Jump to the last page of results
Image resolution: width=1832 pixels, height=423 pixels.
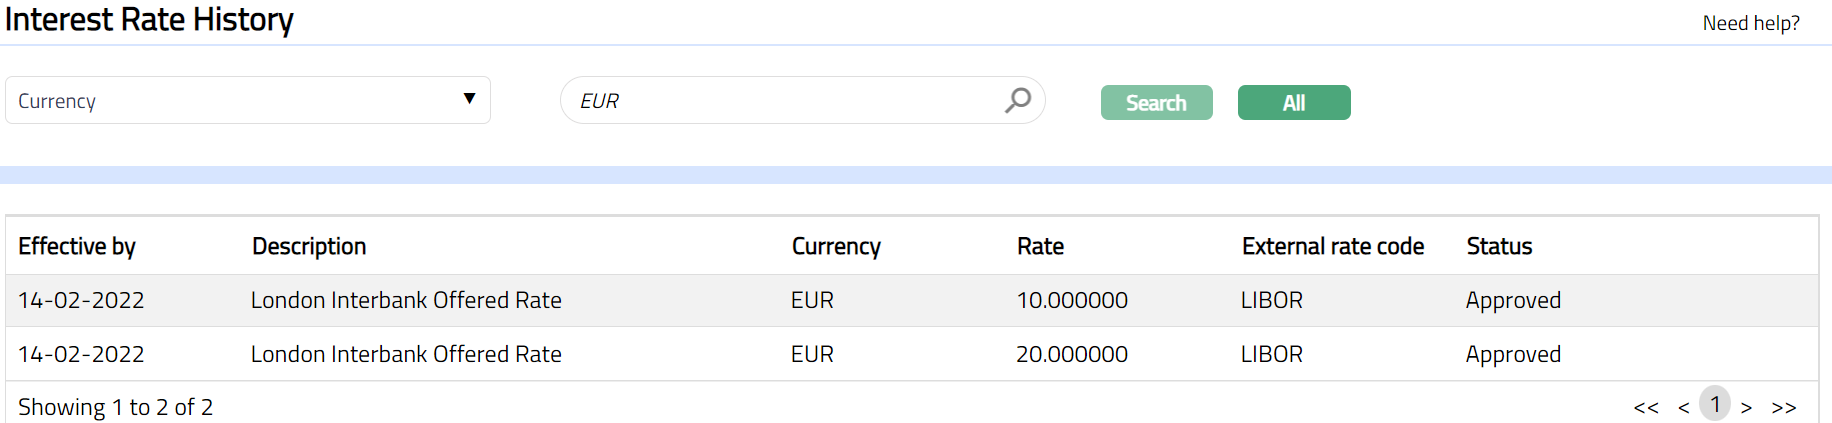point(1783,407)
